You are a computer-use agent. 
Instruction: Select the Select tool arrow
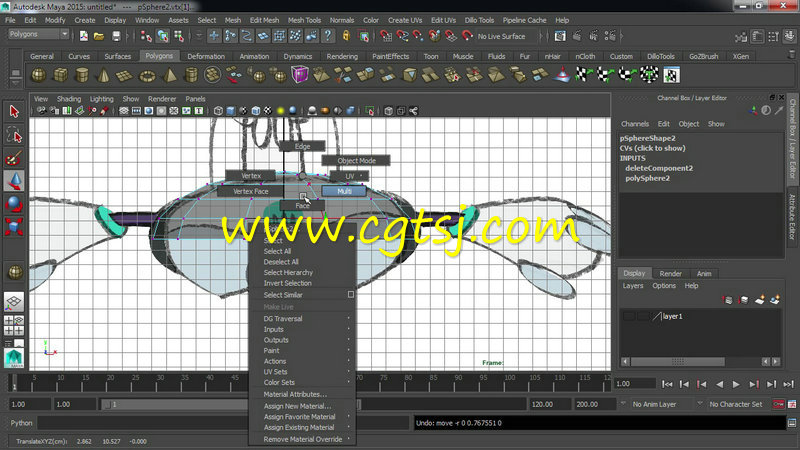click(x=14, y=111)
